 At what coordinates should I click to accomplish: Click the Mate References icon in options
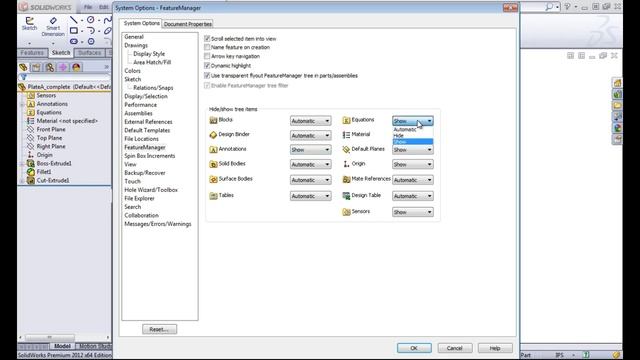[x=346, y=179]
